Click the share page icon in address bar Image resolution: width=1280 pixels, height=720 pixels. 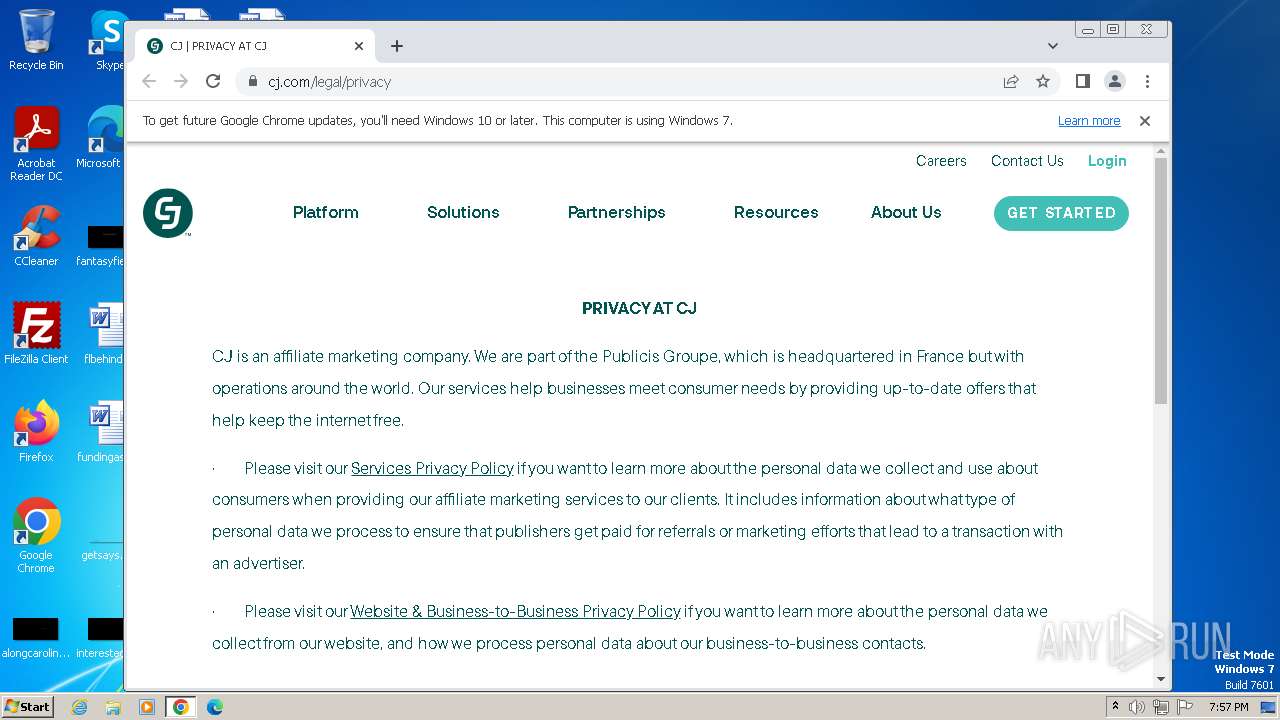pos(1011,81)
